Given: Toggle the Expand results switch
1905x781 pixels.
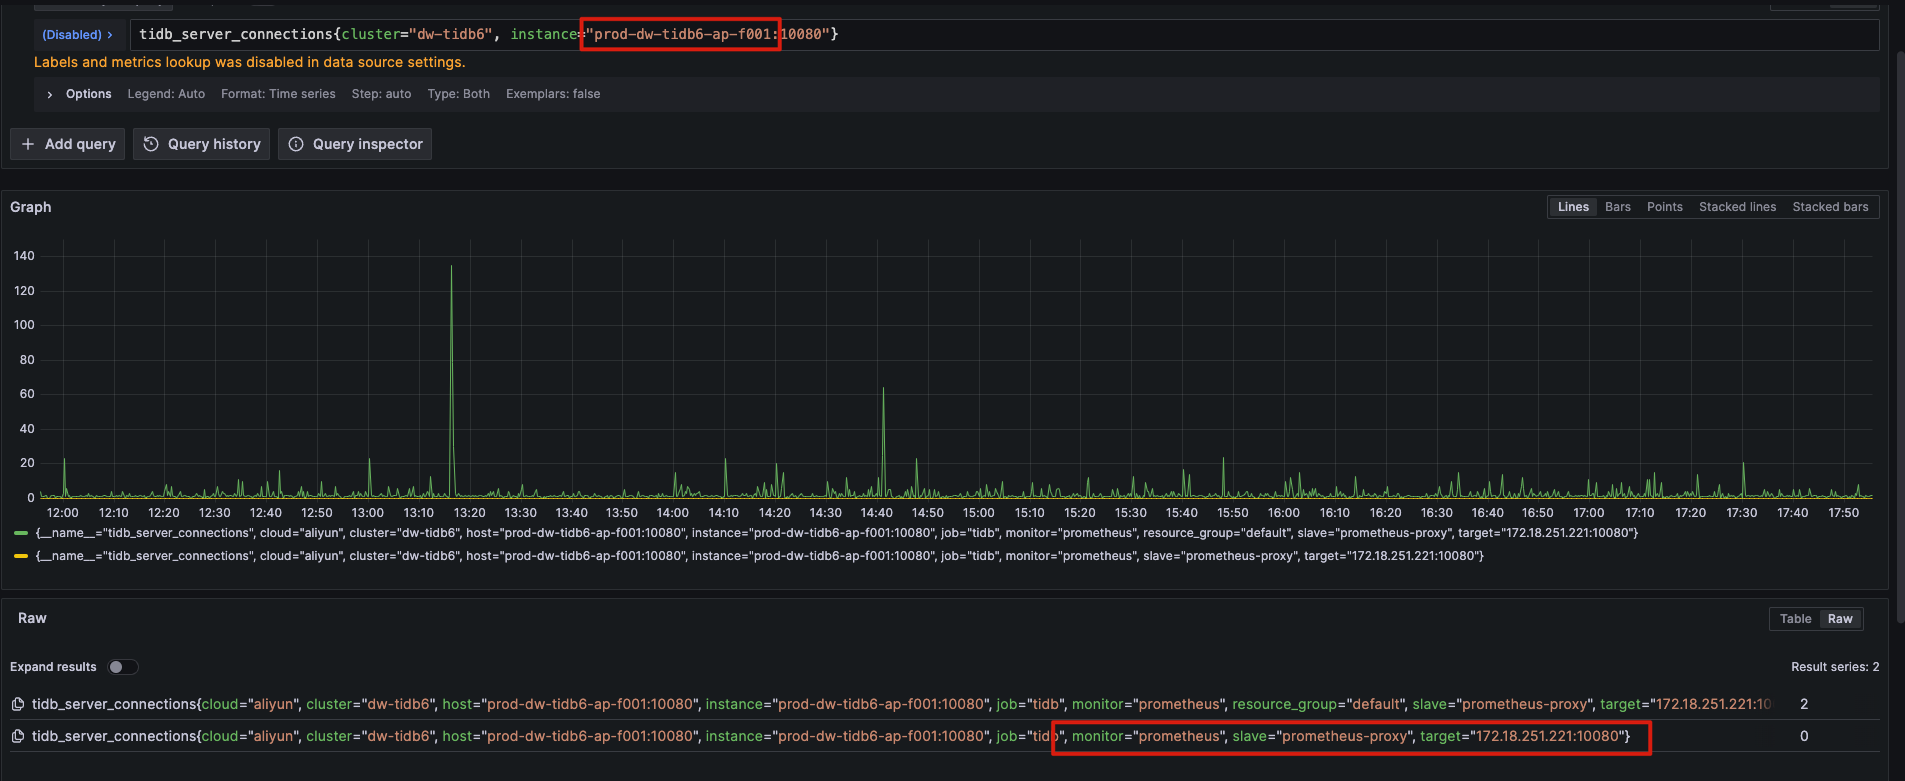Looking at the screenshot, I should 123,667.
